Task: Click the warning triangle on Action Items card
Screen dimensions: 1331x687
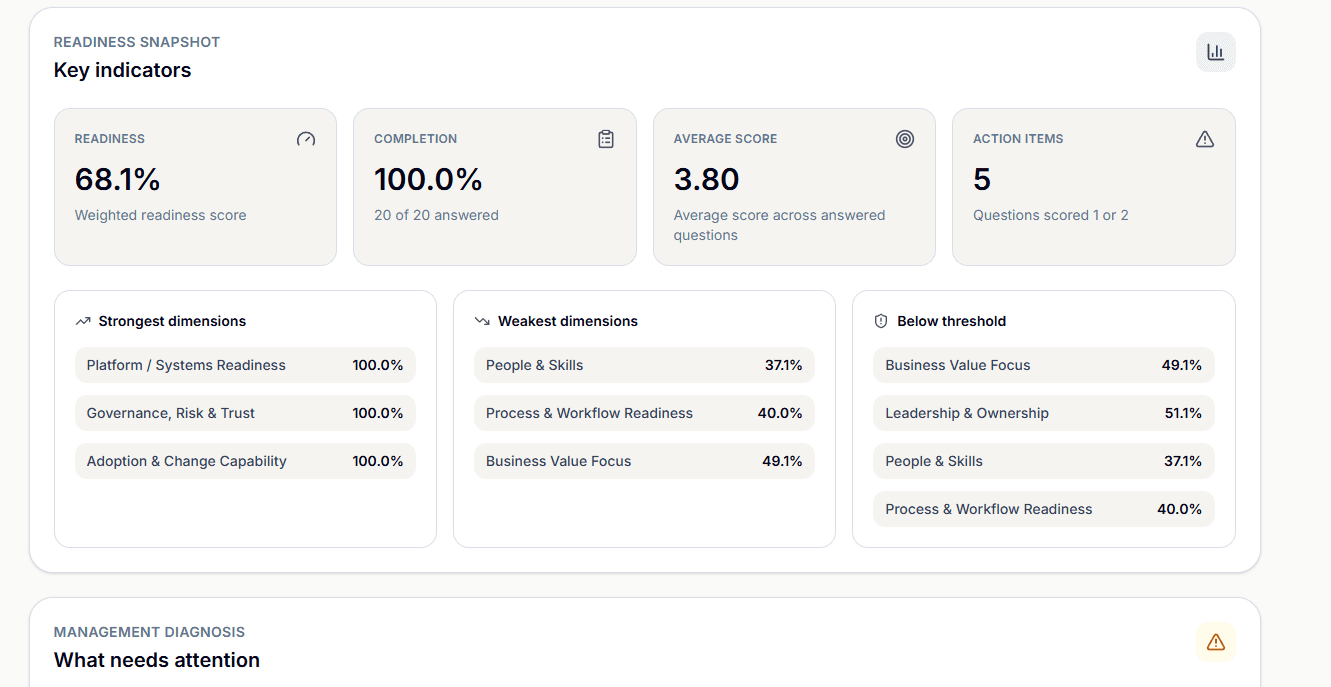Action: (x=1205, y=139)
